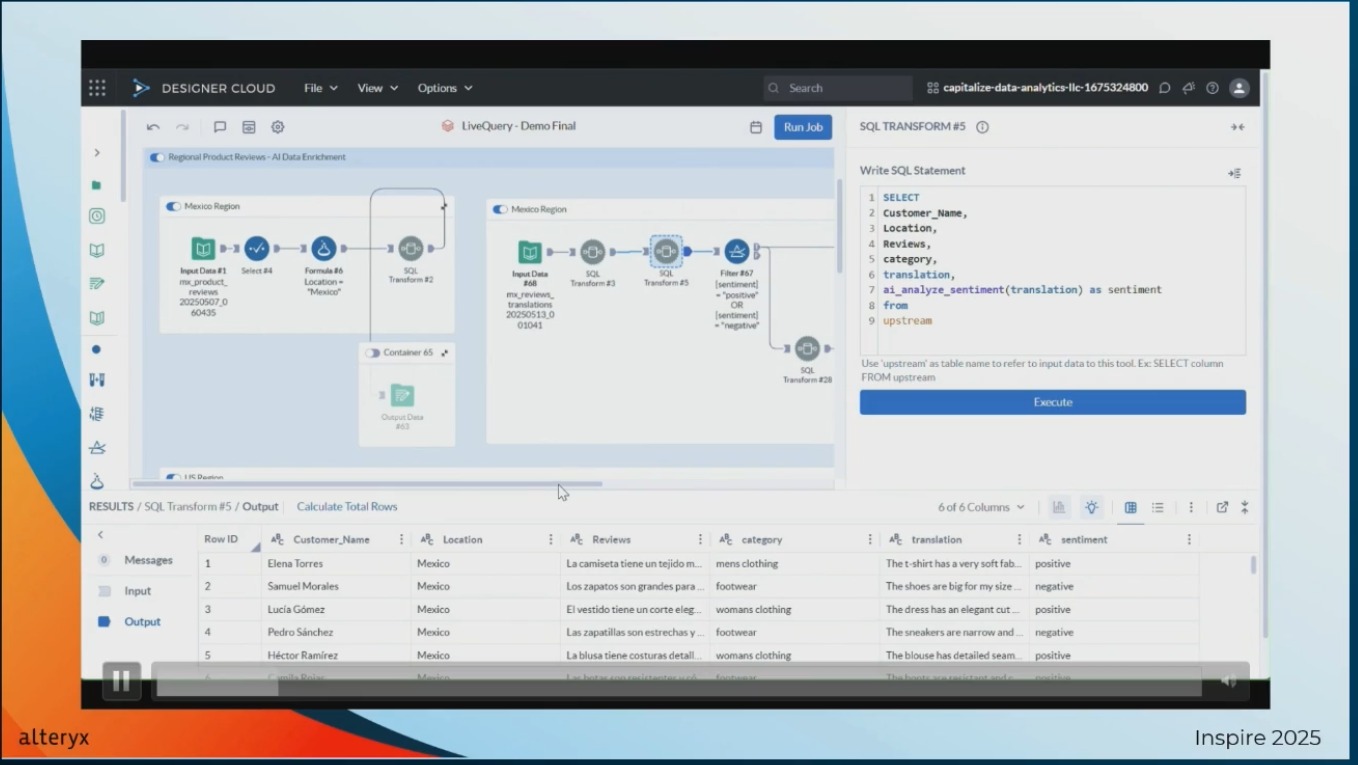Image resolution: width=1358 pixels, height=765 pixels.
Task: Select the Output Data #63 node
Action: (402, 395)
